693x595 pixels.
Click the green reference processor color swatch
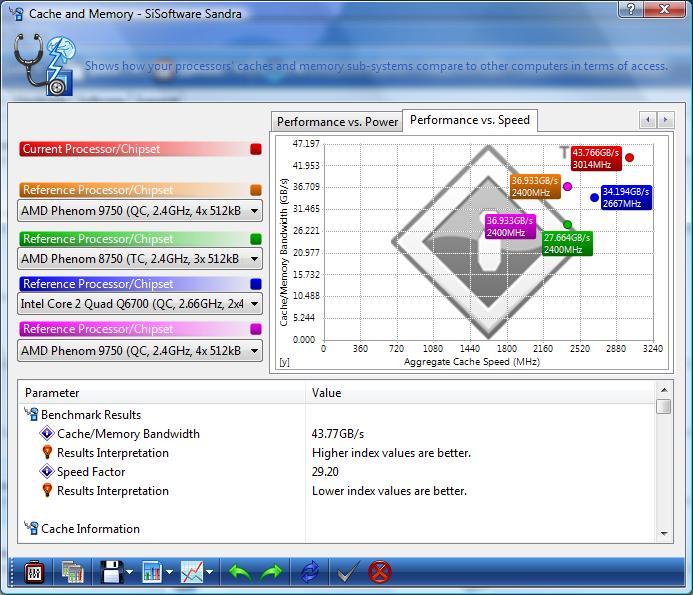[x=255, y=239]
